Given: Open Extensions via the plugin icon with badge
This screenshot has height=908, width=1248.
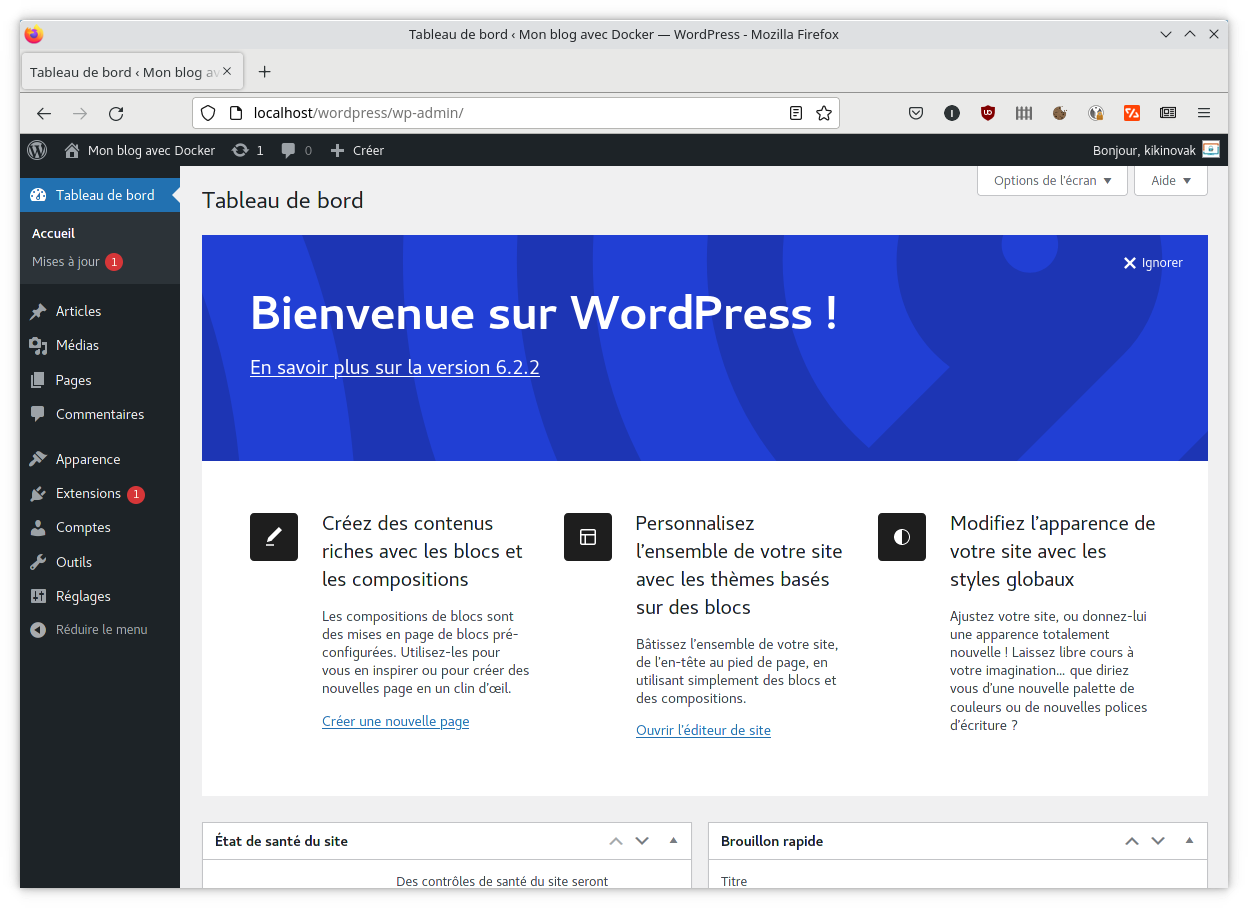Looking at the screenshot, I should click(37, 493).
